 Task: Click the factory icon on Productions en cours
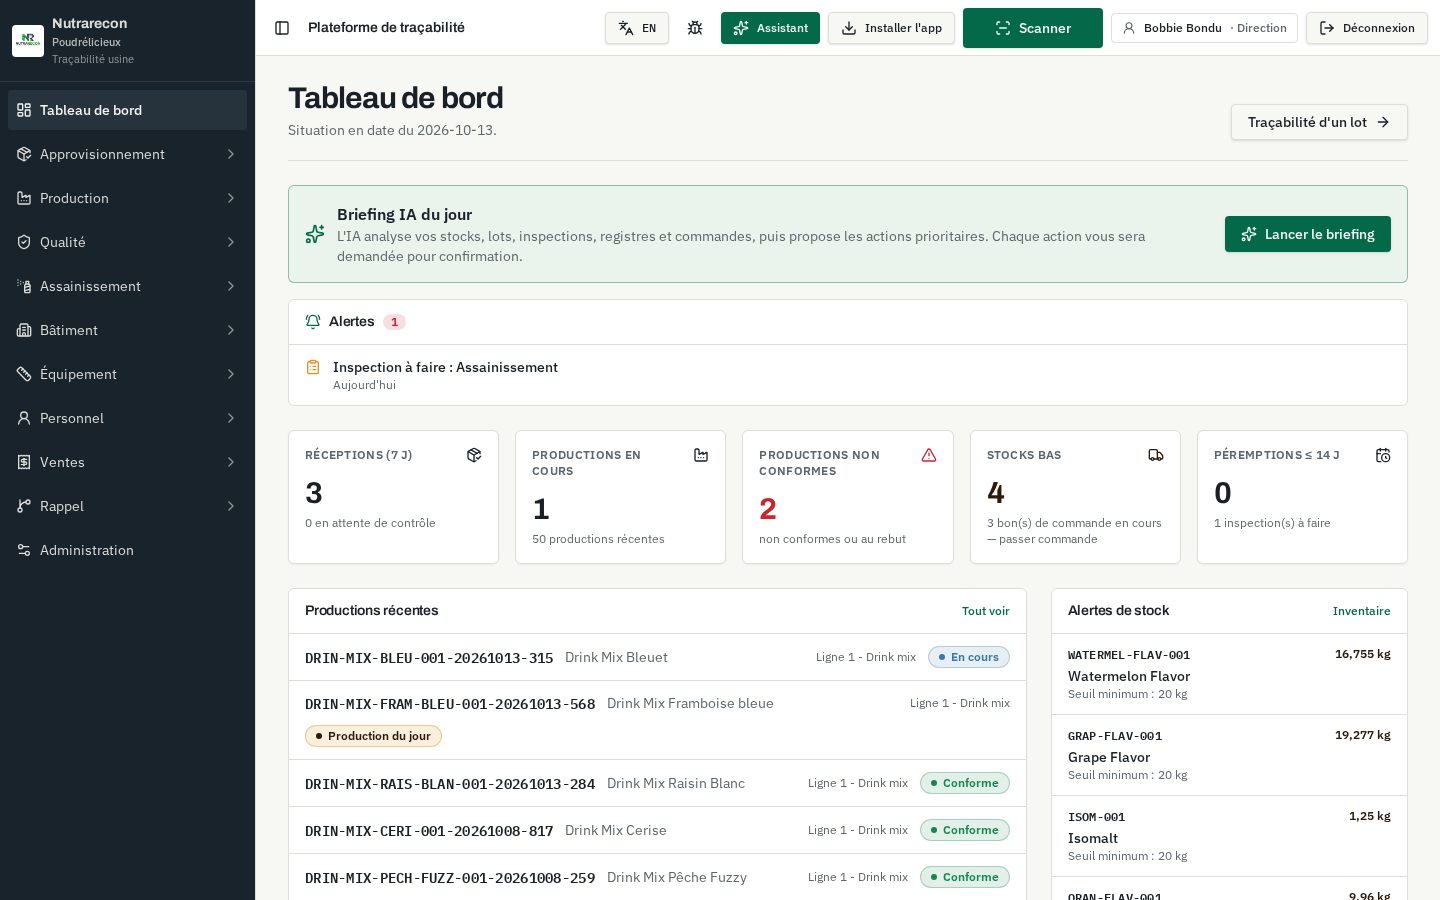tap(701, 455)
